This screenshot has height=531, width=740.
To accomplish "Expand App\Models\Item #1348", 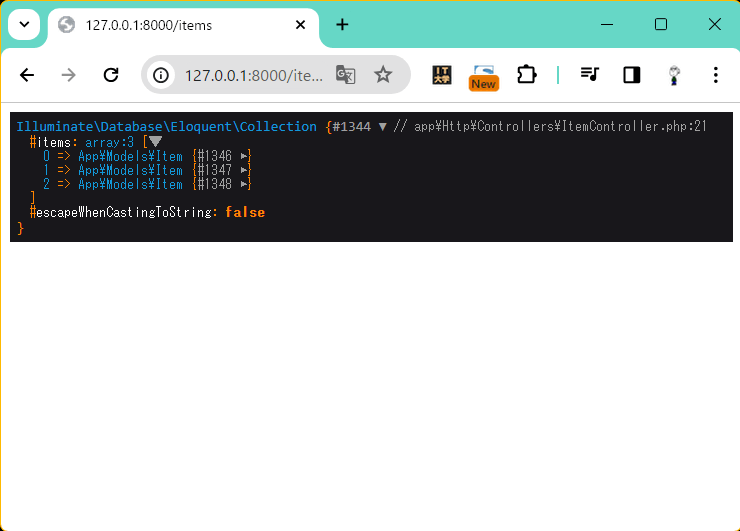I will pos(244,184).
